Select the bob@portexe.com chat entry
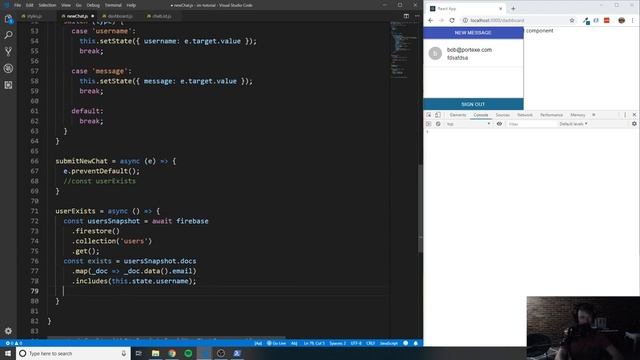The image size is (640, 360). (473, 53)
